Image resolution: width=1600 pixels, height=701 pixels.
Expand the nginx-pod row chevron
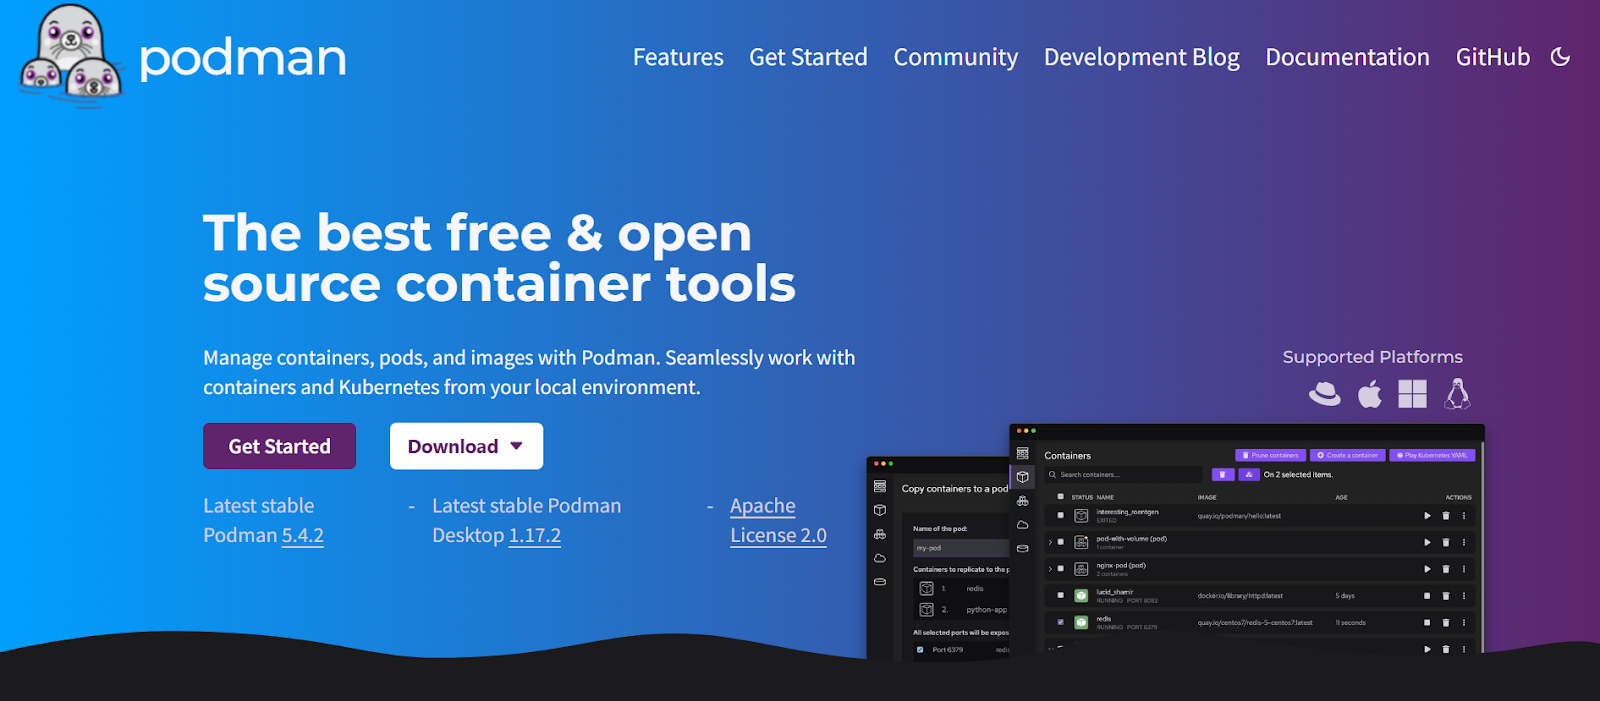tap(1050, 569)
